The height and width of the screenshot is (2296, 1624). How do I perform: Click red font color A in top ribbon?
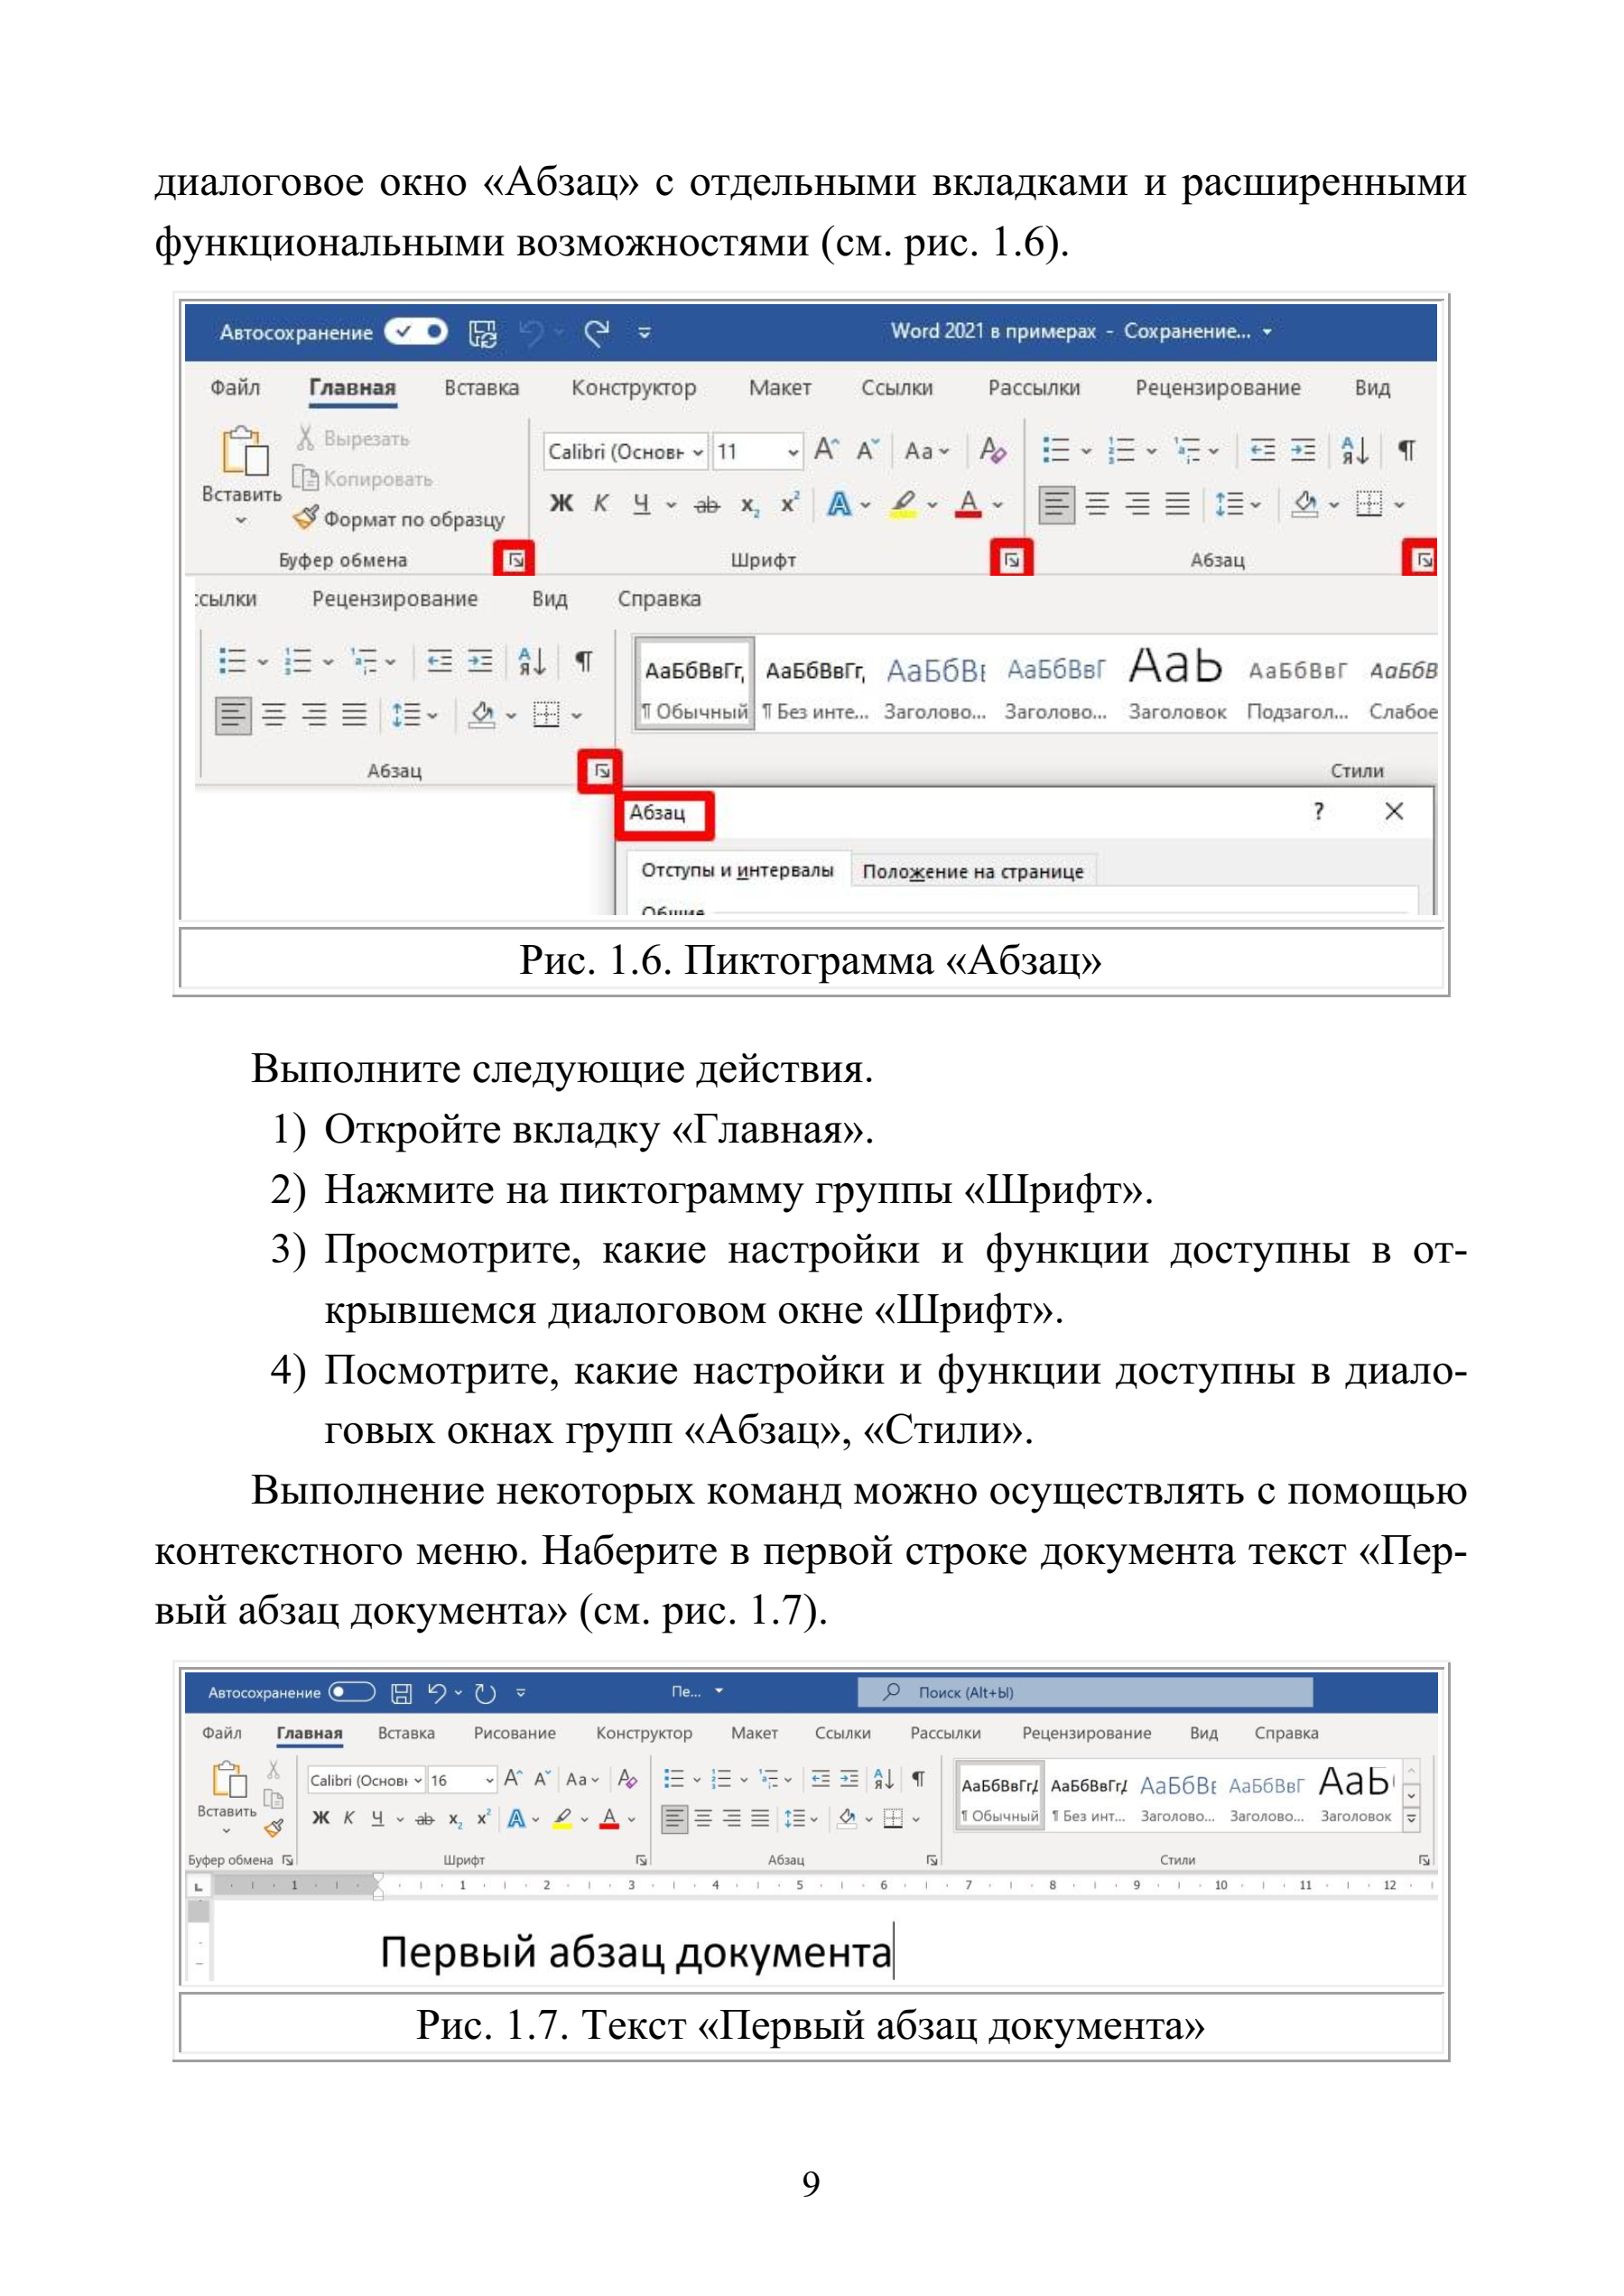click(x=968, y=504)
